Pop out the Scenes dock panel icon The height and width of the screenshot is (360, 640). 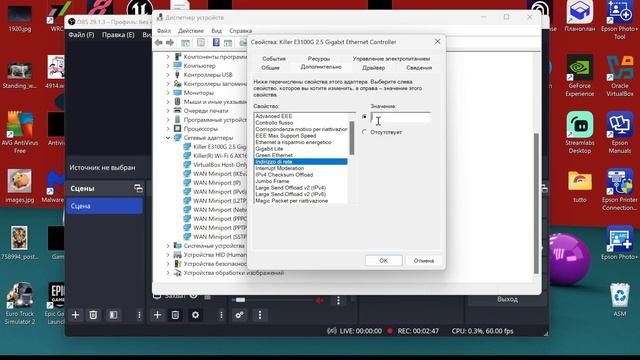click(138, 188)
